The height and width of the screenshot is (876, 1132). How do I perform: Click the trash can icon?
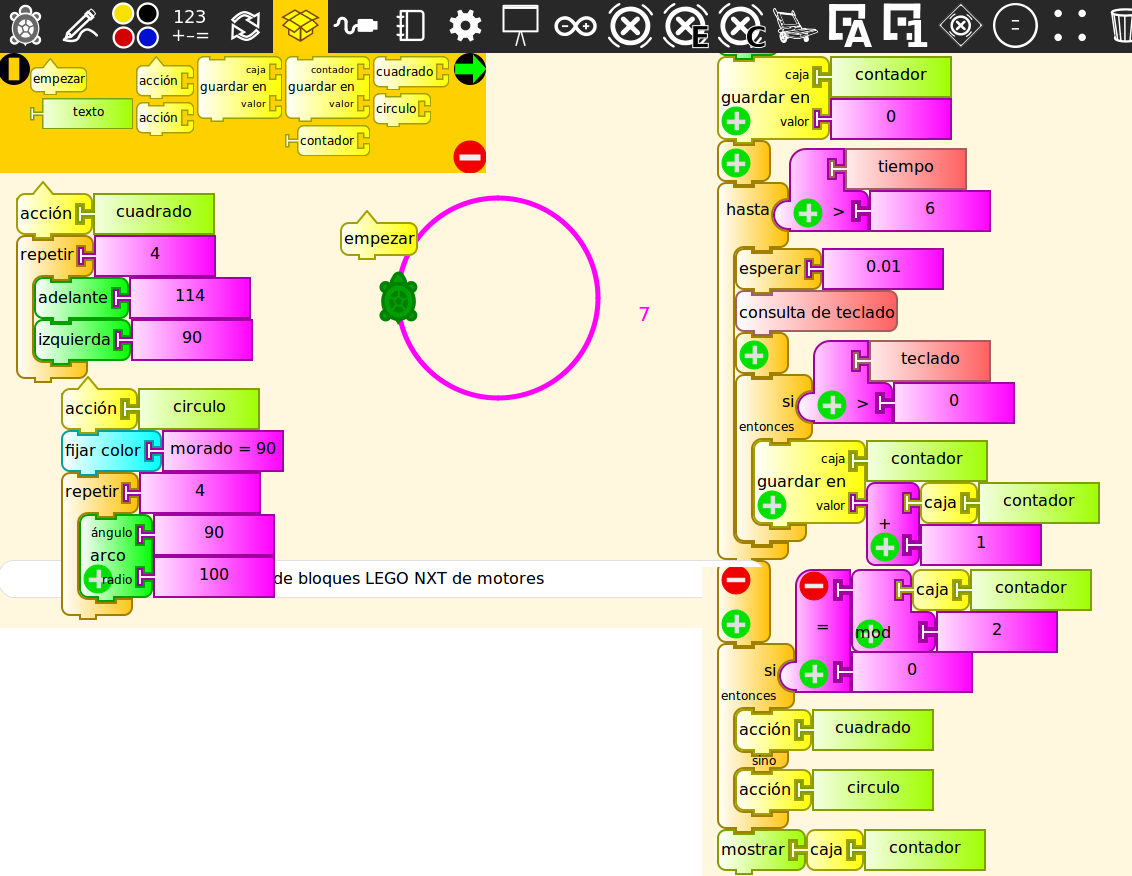tap(1120, 26)
